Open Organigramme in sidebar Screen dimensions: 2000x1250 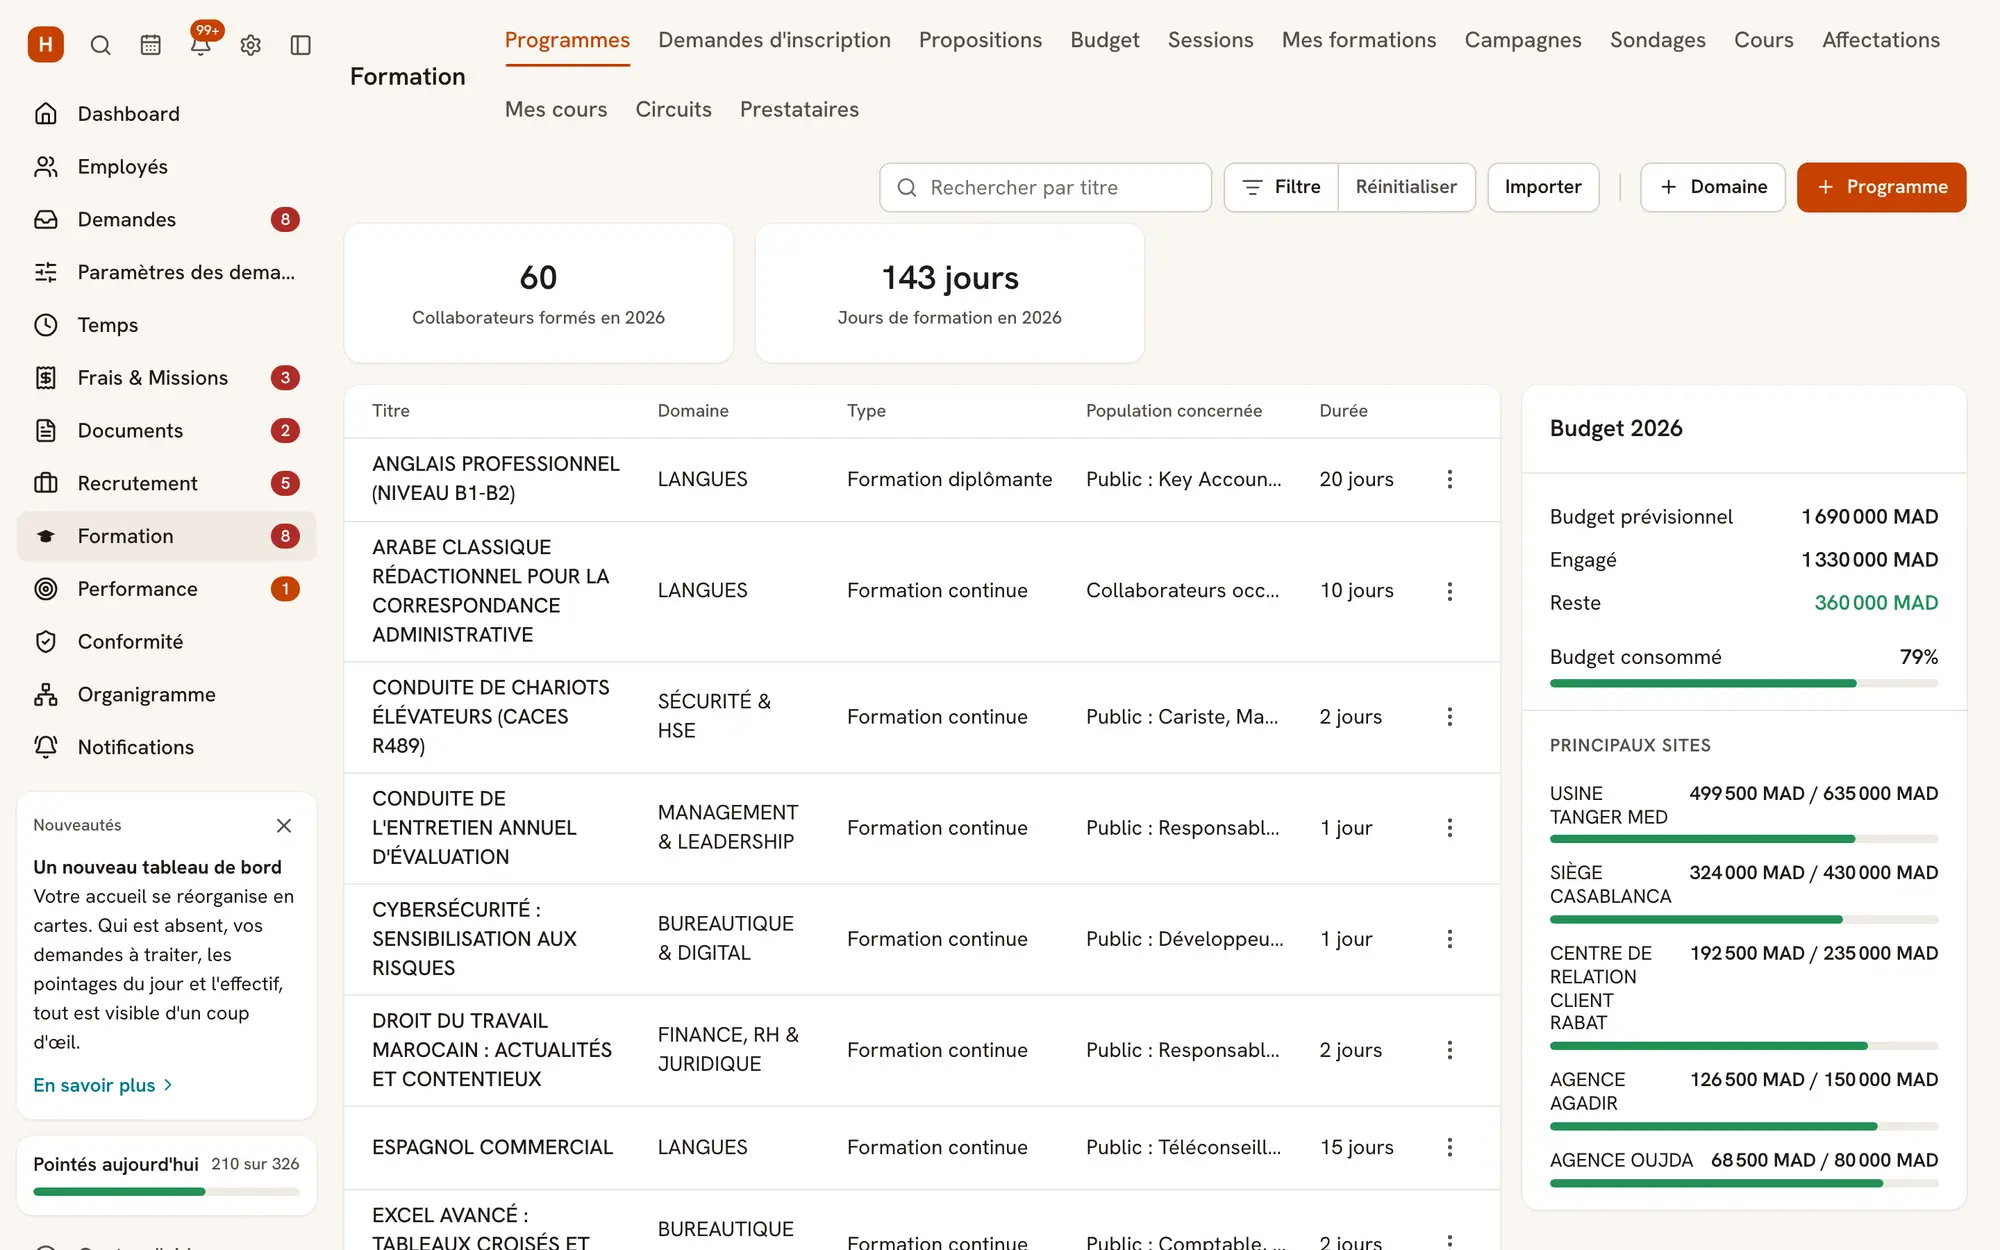pyautogui.click(x=167, y=695)
